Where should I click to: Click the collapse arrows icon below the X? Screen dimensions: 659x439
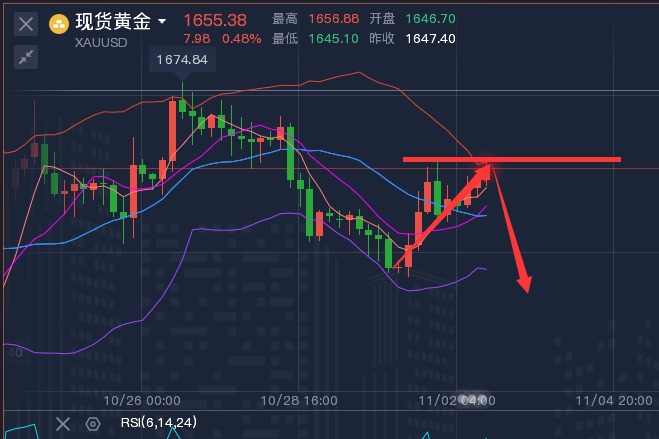[x=27, y=58]
